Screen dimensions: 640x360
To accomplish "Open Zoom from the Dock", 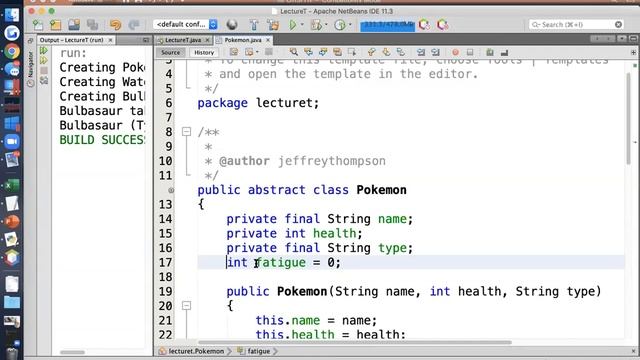I will [x=12, y=142].
